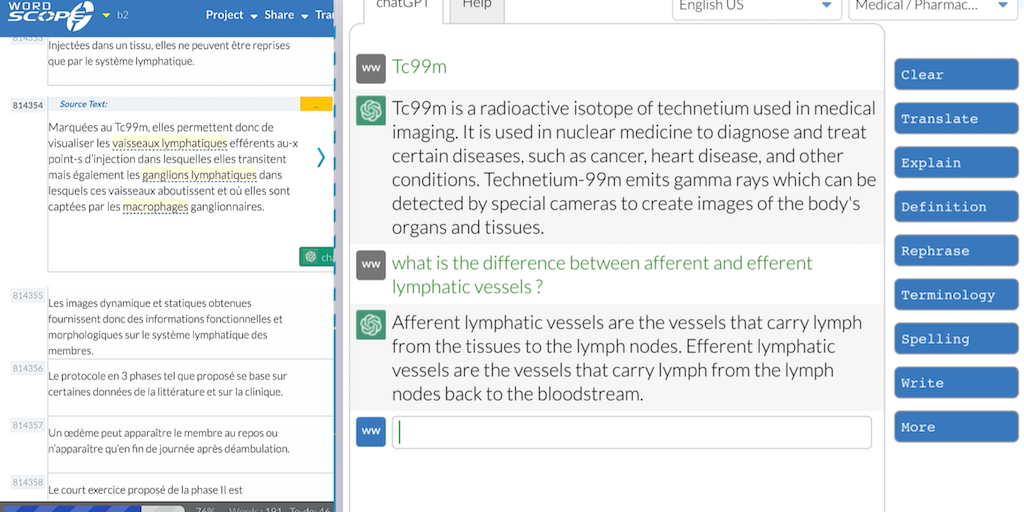Open the English US language dropdown
This screenshot has height=512, width=1024.
(x=756, y=6)
